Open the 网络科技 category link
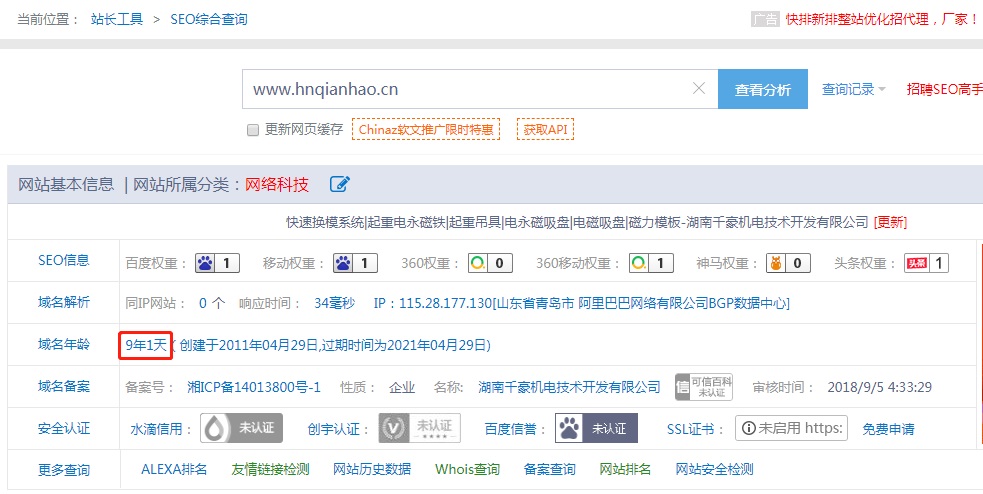 coord(277,184)
